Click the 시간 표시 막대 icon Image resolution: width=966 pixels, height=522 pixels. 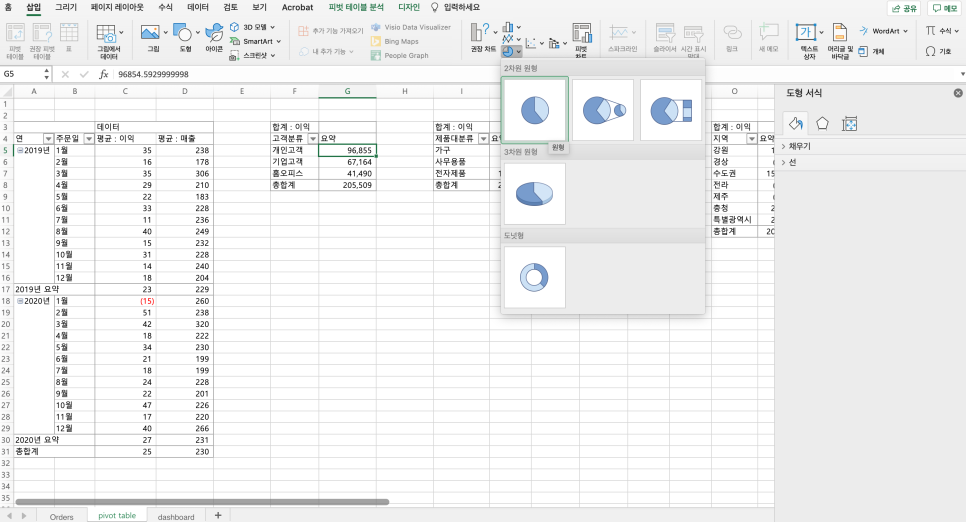[693, 41]
